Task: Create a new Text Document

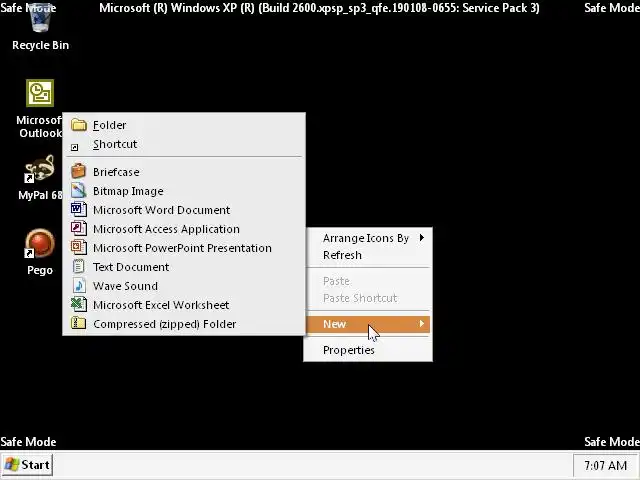Action: pos(184,267)
